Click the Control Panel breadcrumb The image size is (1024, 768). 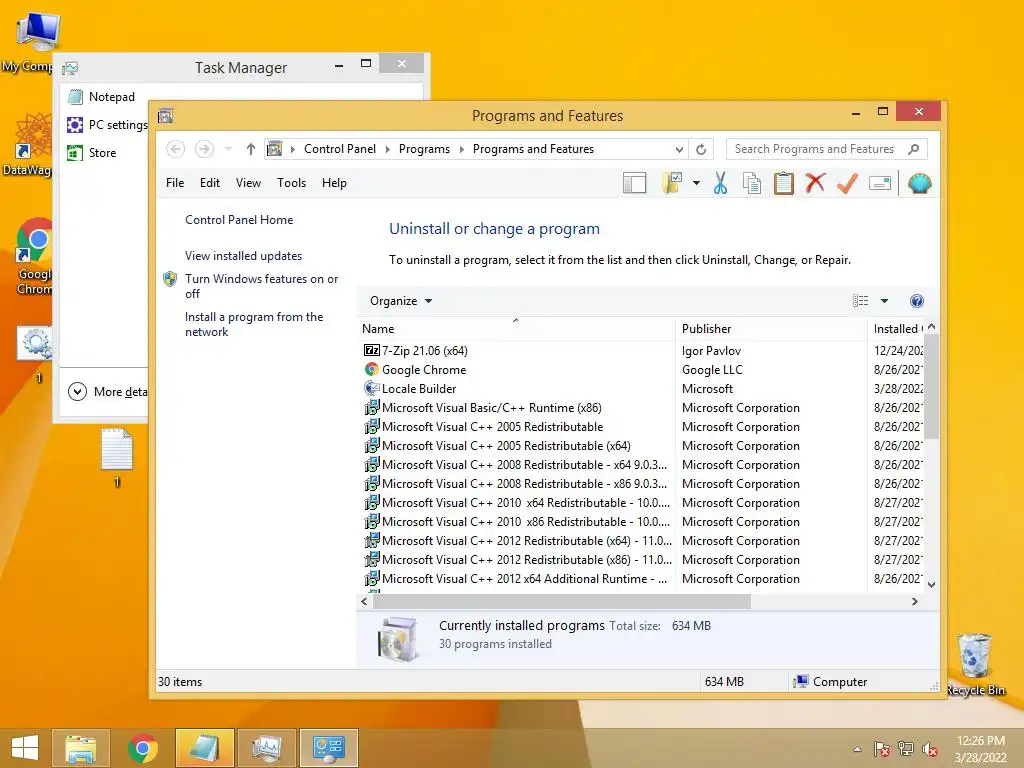pos(340,150)
